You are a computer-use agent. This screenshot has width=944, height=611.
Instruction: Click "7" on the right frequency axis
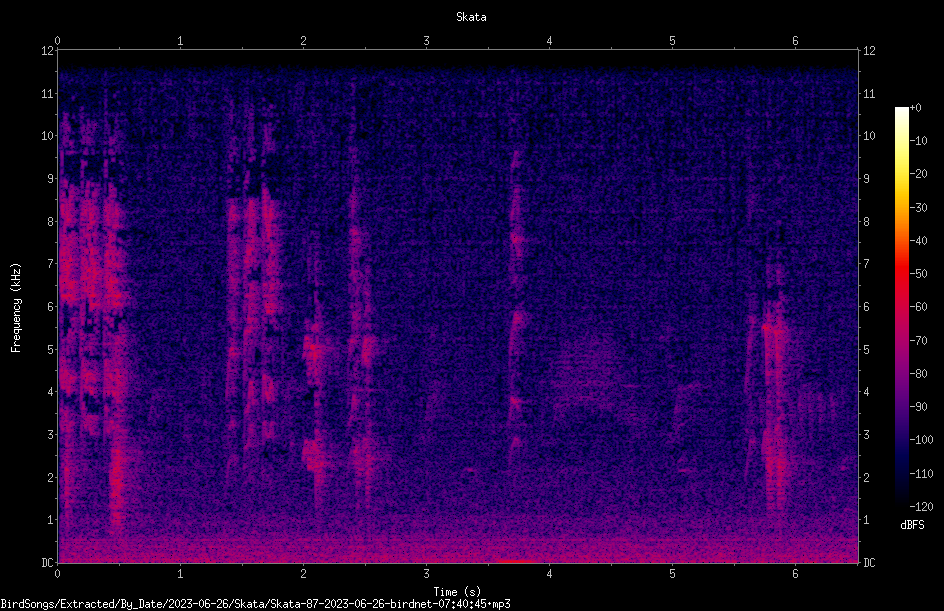pos(866,264)
